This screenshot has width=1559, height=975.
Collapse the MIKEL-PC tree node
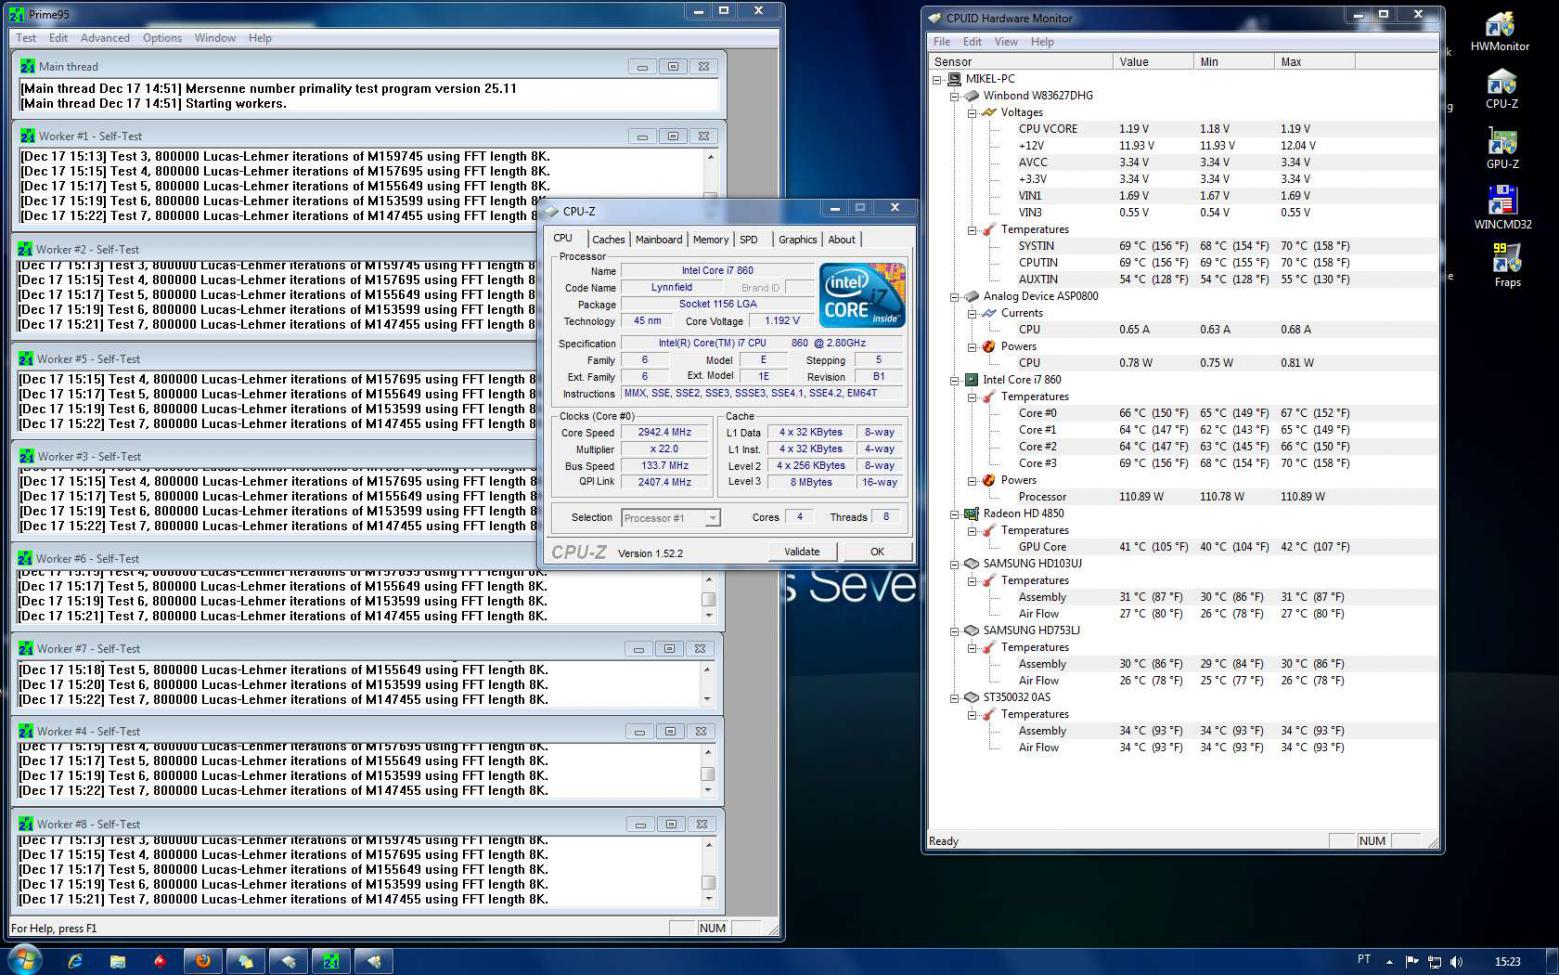click(937, 79)
